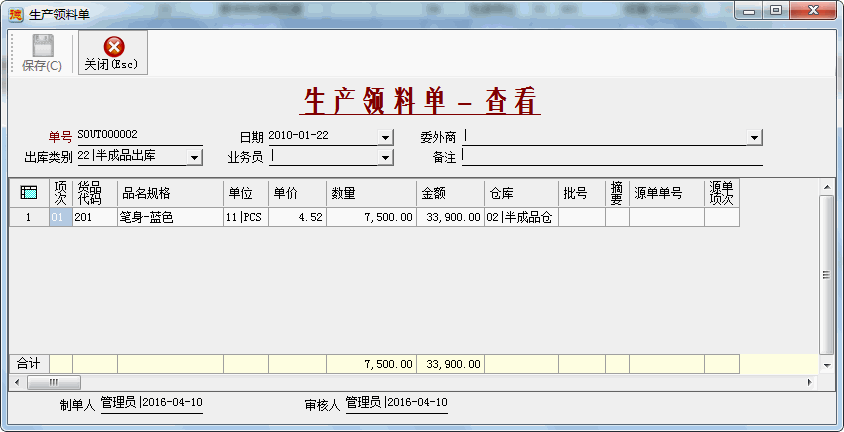Minimize the 生产领料单 window
844x432 pixels.
[749, 11]
